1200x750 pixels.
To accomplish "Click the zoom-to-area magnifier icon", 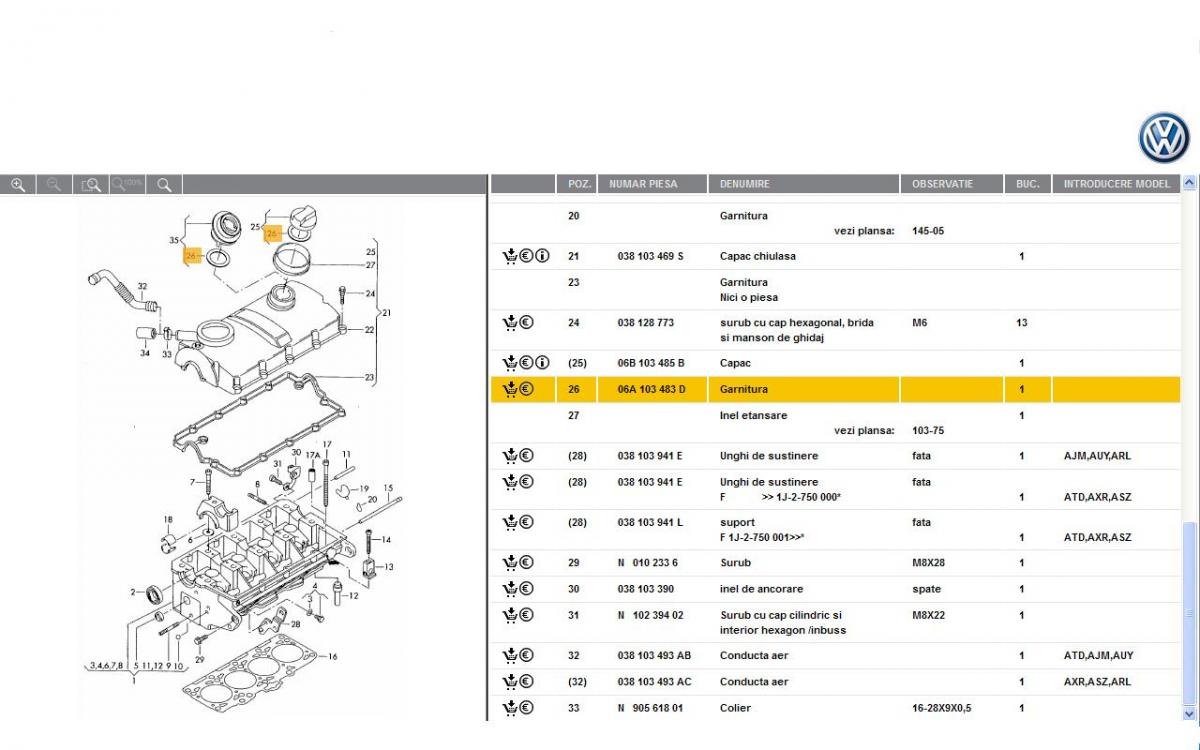I will (91, 185).
